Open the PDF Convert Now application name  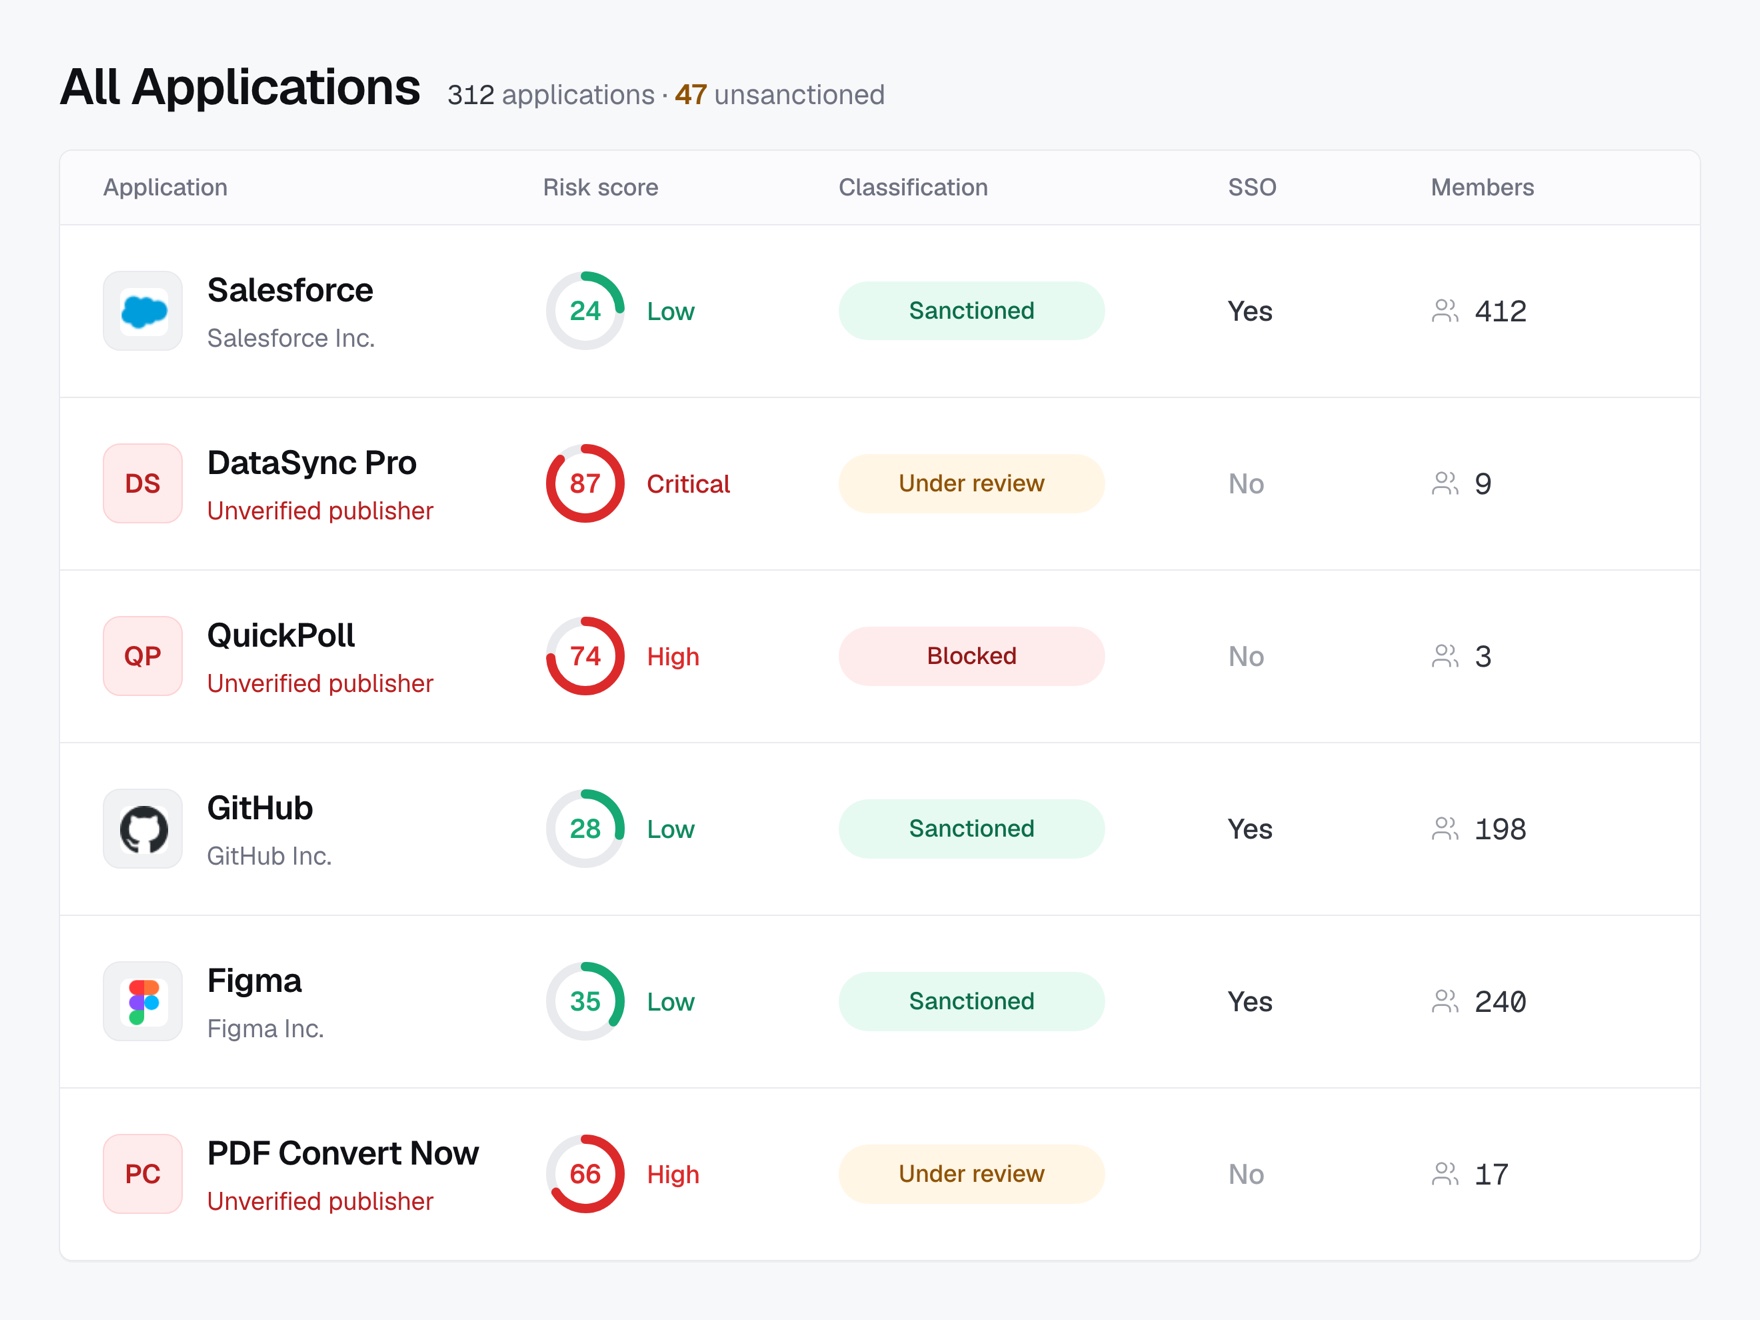[x=343, y=1153]
